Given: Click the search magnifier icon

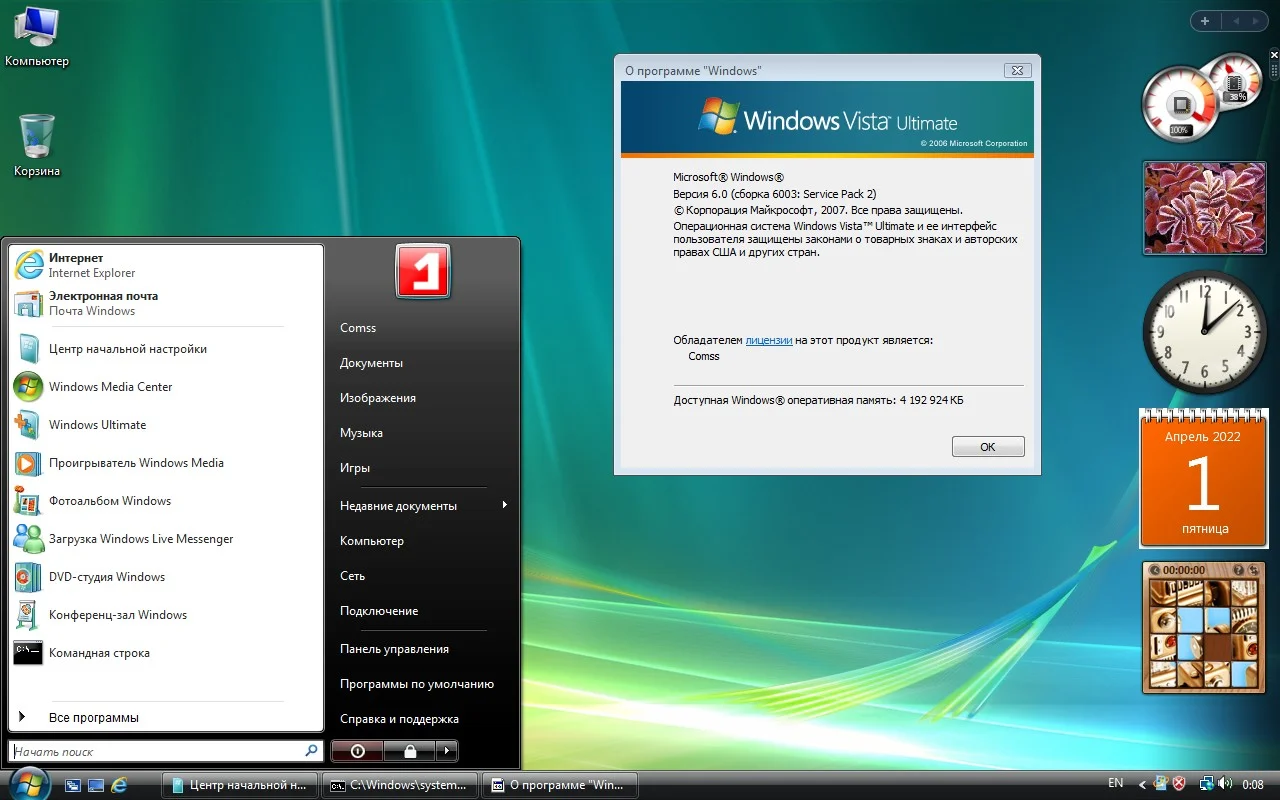Looking at the screenshot, I should pyautogui.click(x=311, y=750).
